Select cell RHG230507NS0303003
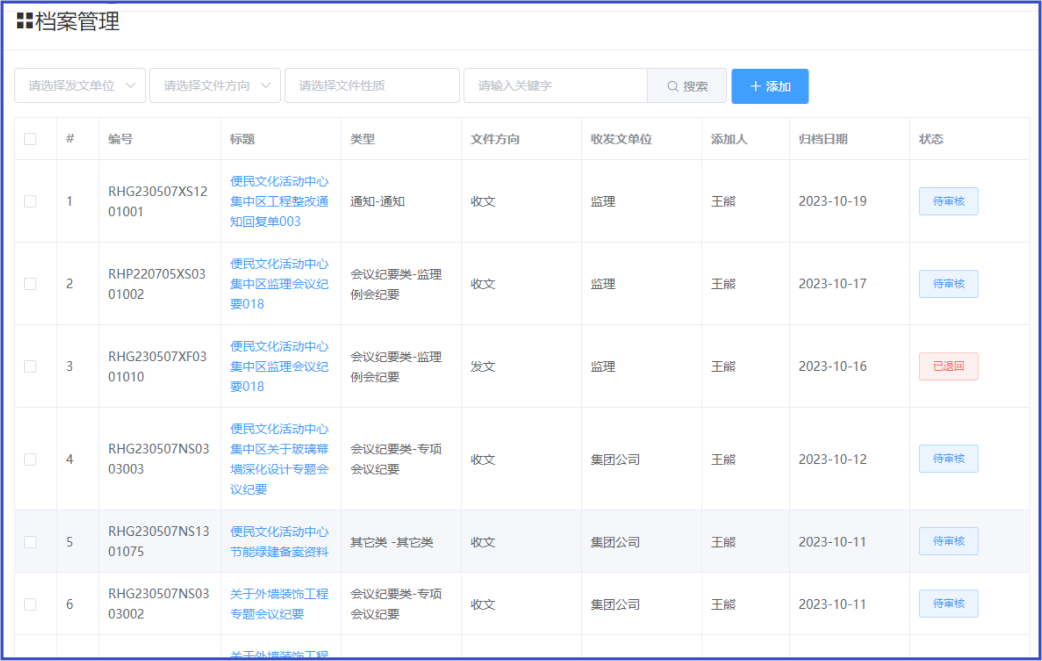 pyautogui.click(x=159, y=459)
